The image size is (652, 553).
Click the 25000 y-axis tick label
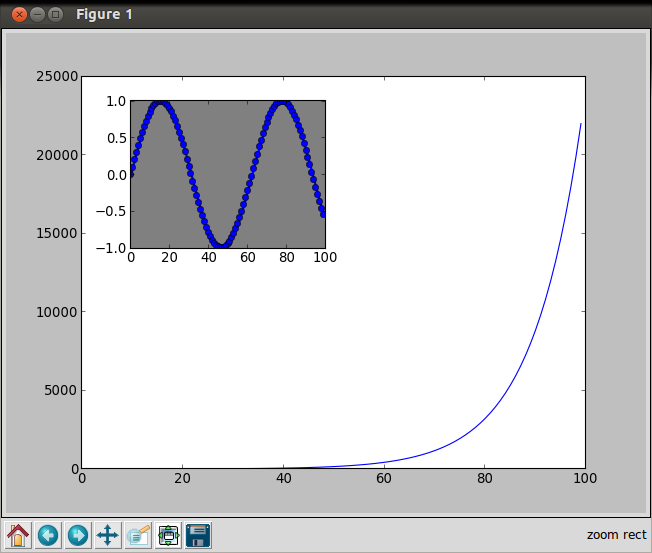coord(57,76)
